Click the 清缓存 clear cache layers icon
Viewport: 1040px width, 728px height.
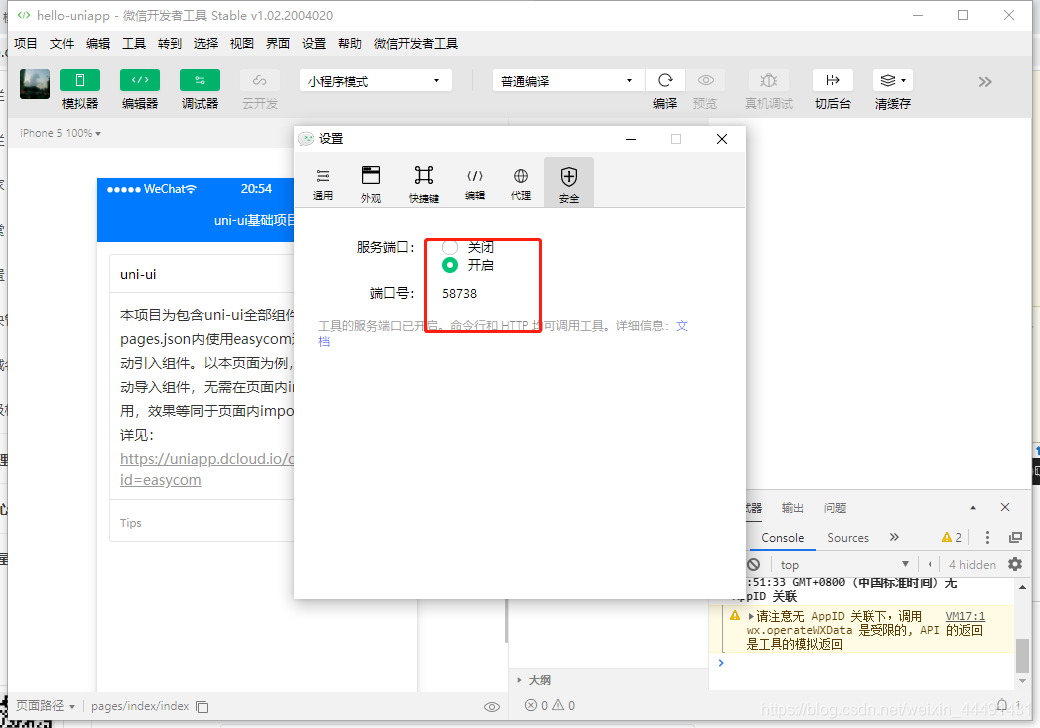pyautogui.click(x=893, y=81)
